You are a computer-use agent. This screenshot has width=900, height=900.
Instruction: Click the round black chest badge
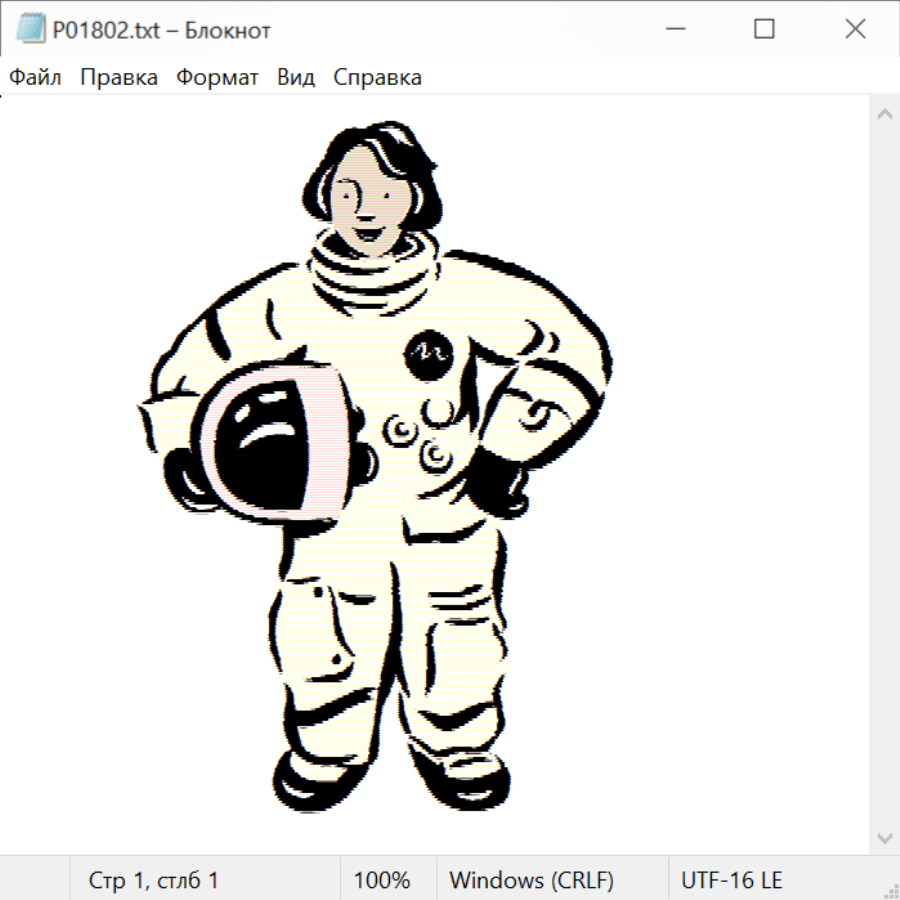429,352
